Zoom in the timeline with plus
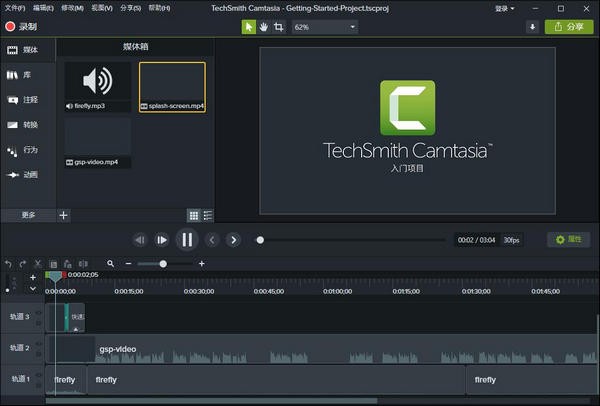Screen dimensions: 600x406 [x=202, y=264]
